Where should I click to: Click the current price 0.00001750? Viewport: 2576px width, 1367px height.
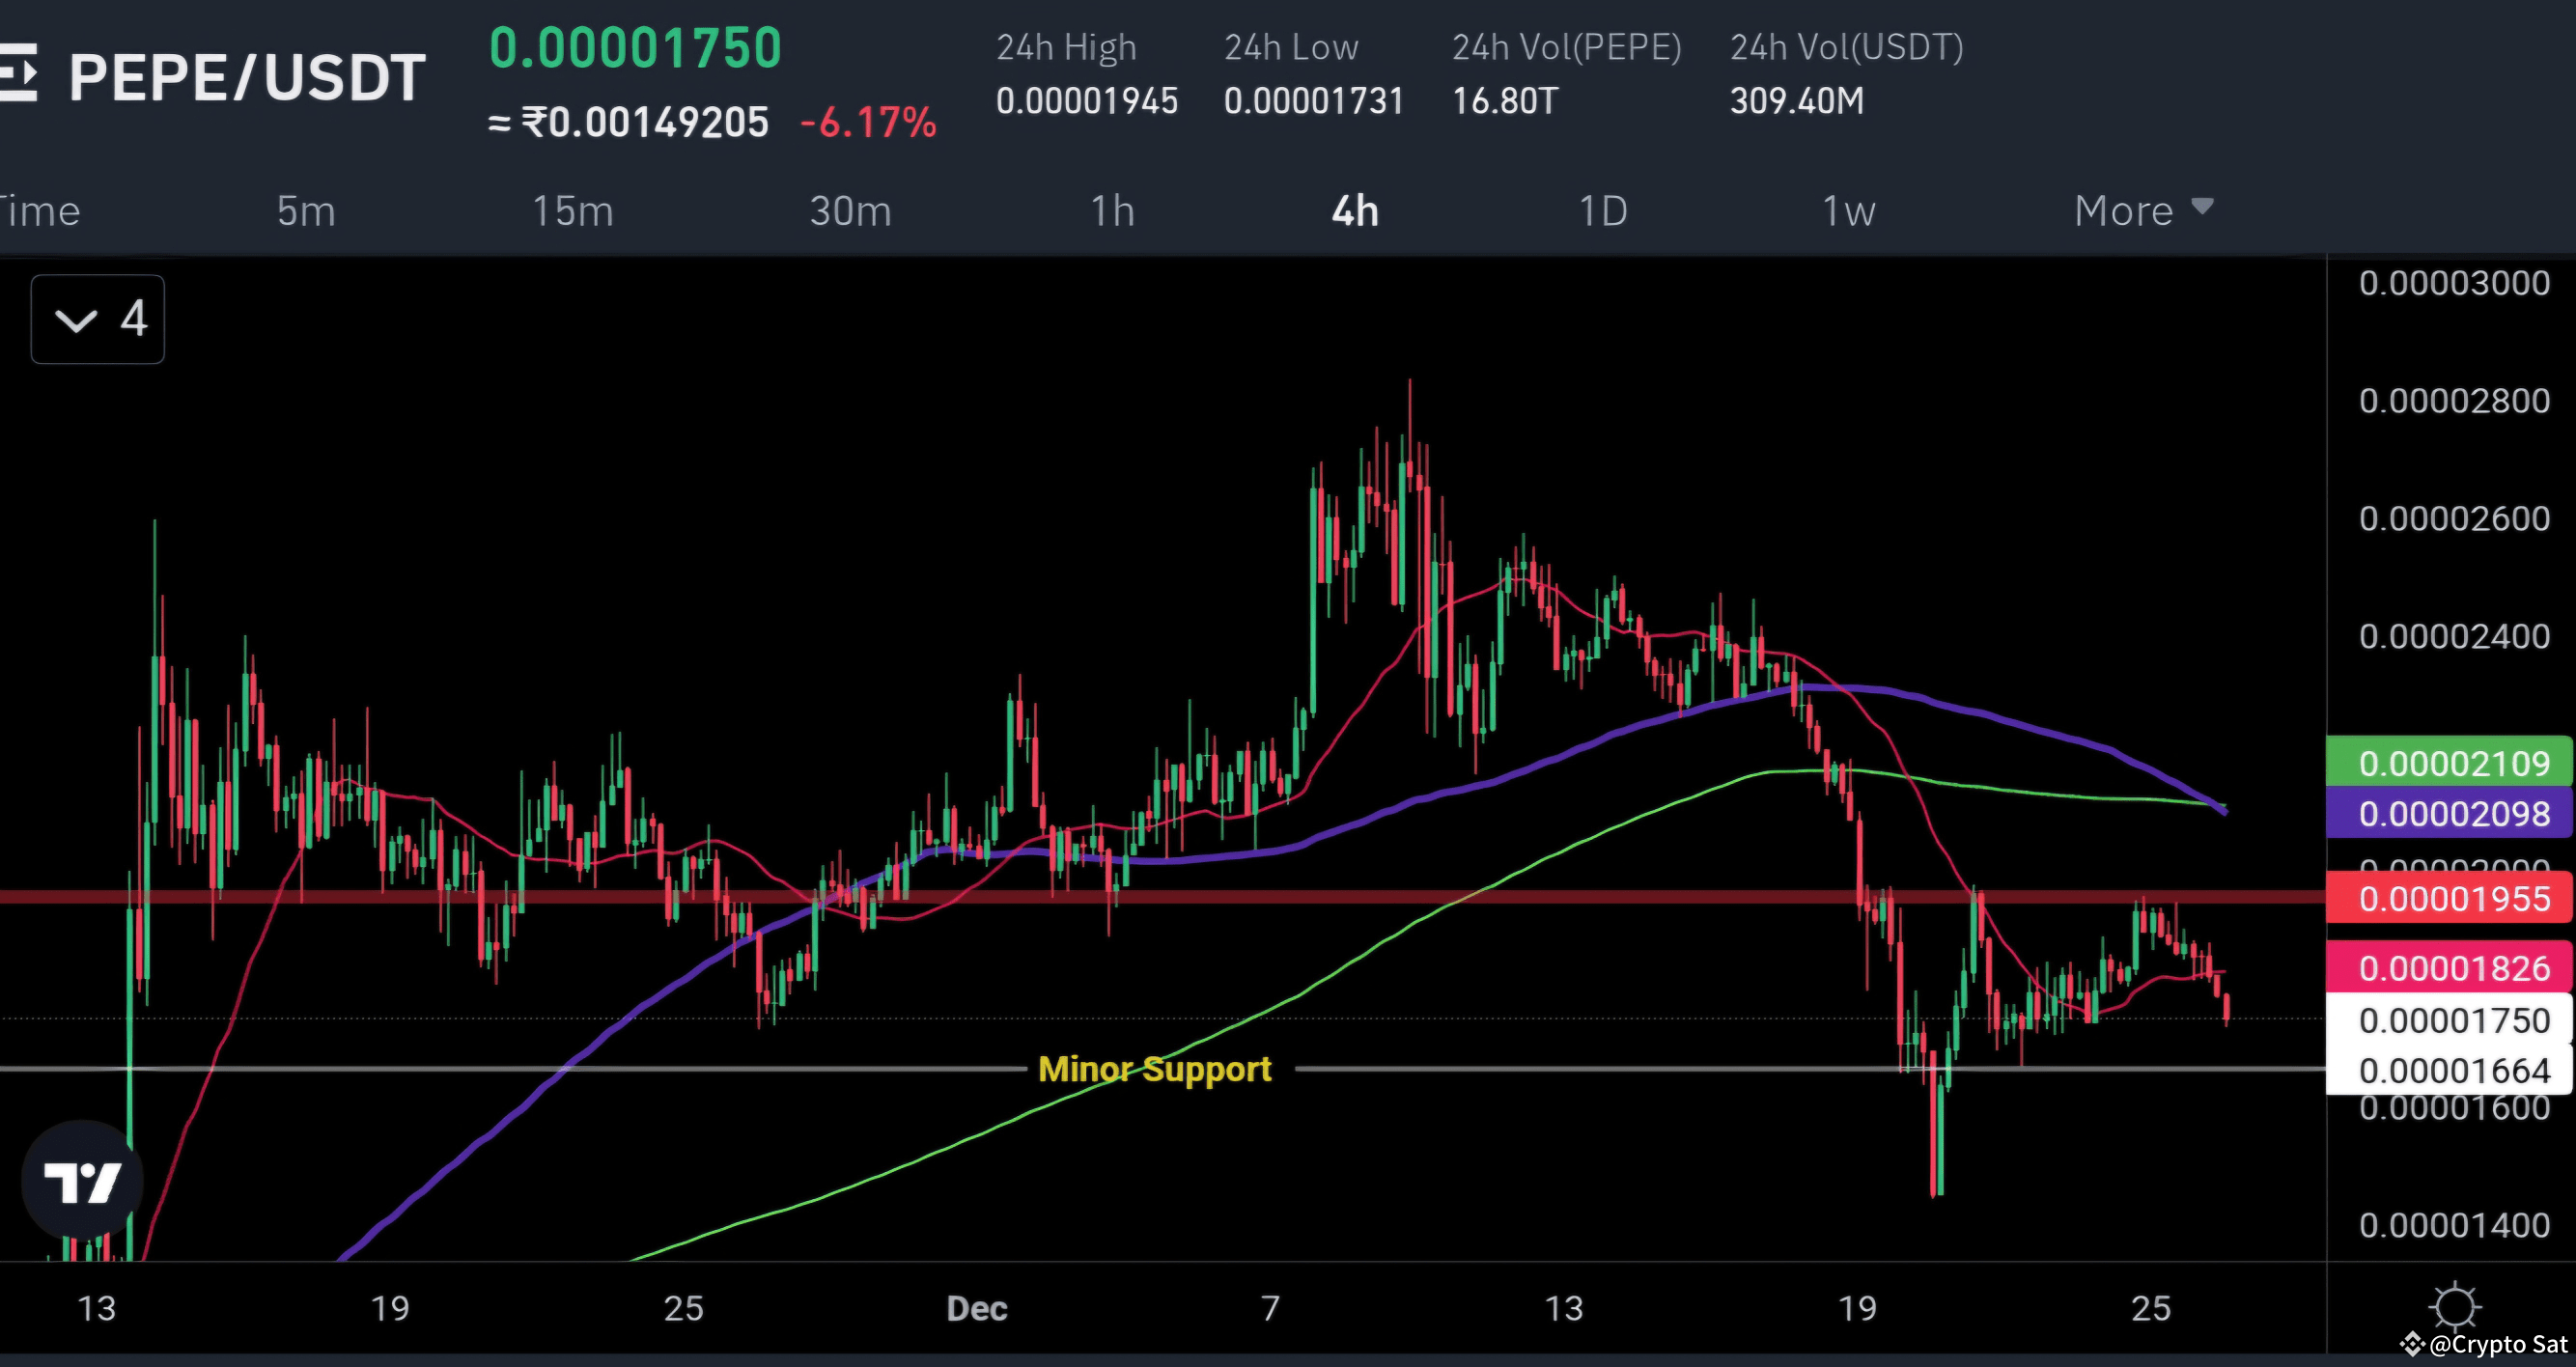pyautogui.click(x=634, y=45)
